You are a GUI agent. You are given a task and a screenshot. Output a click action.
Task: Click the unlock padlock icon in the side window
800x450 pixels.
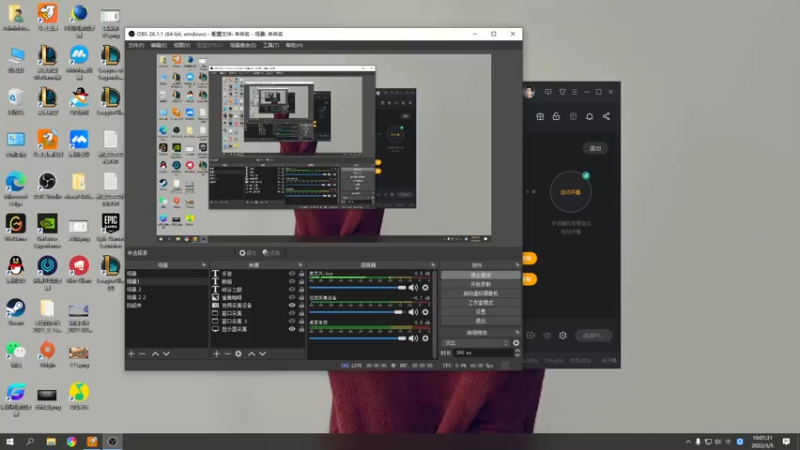click(556, 116)
